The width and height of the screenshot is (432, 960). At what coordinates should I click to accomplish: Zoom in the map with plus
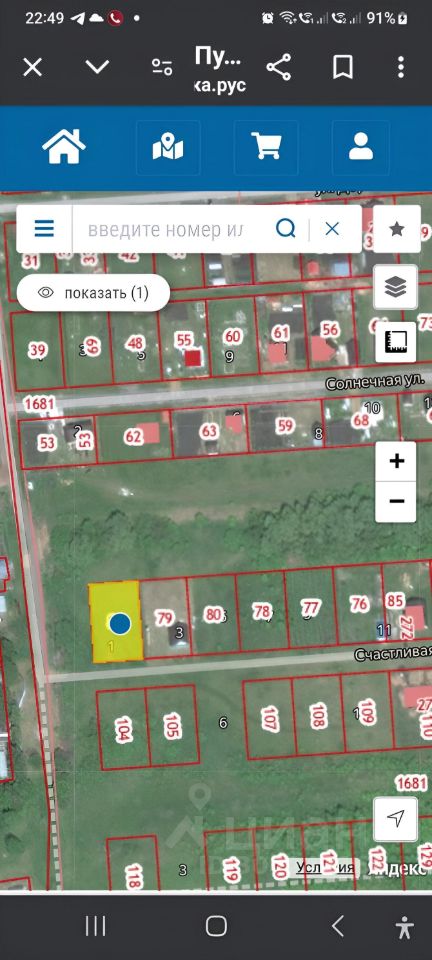pos(397,460)
